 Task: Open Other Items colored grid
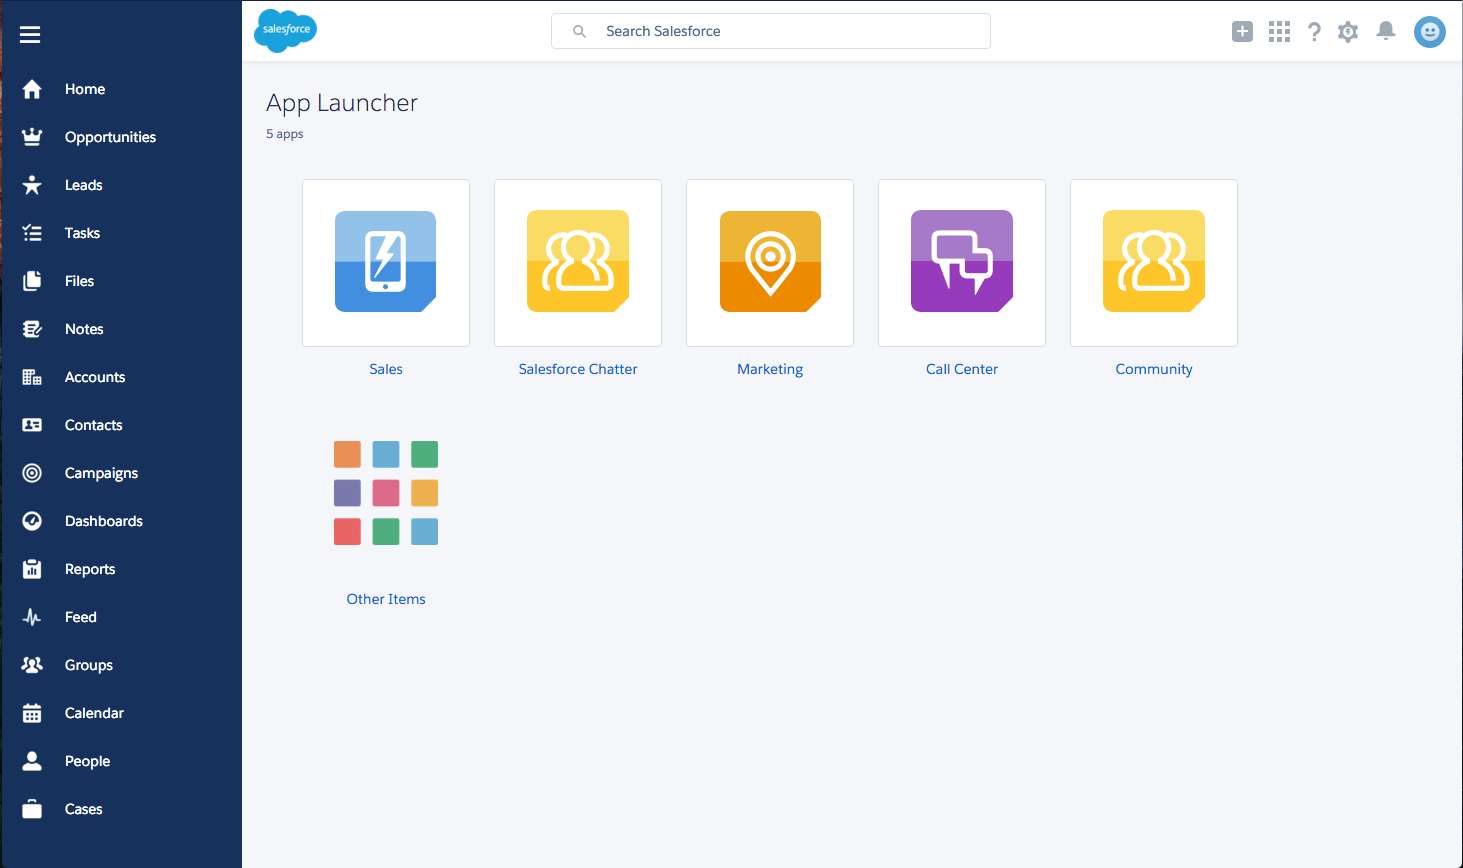point(386,493)
